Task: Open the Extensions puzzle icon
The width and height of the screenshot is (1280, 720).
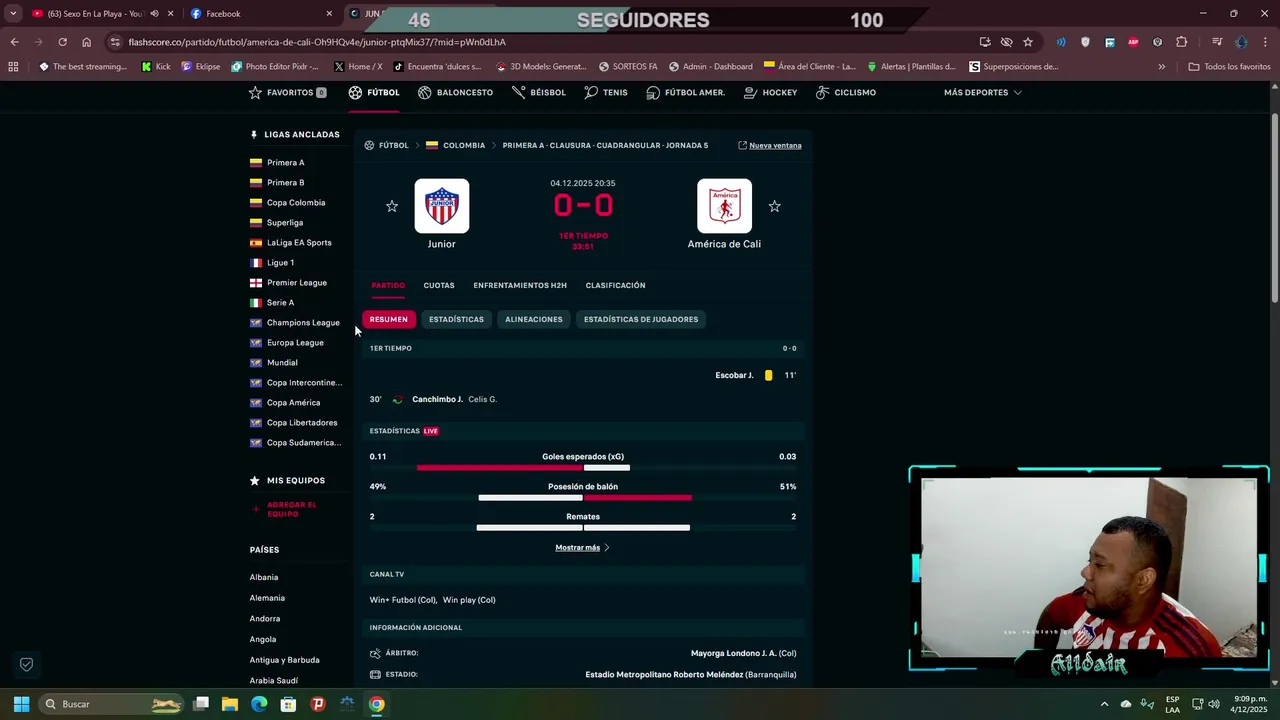Action: pyautogui.click(x=1182, y=42)
